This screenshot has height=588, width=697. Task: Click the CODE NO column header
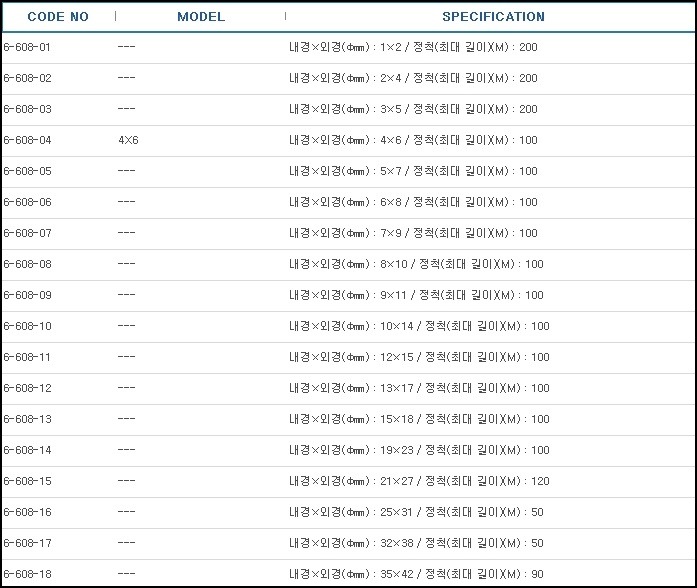(x=58, y=17)
